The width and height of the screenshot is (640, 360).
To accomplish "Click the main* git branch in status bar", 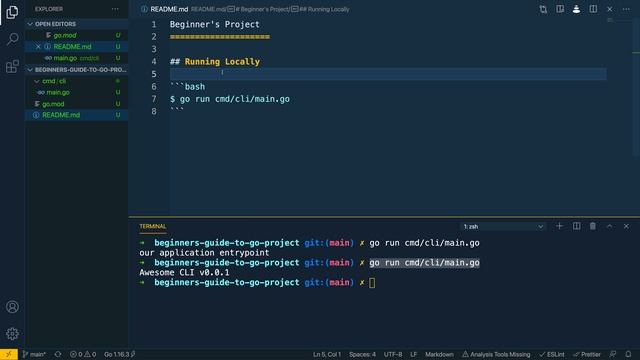I will point(34,354).
